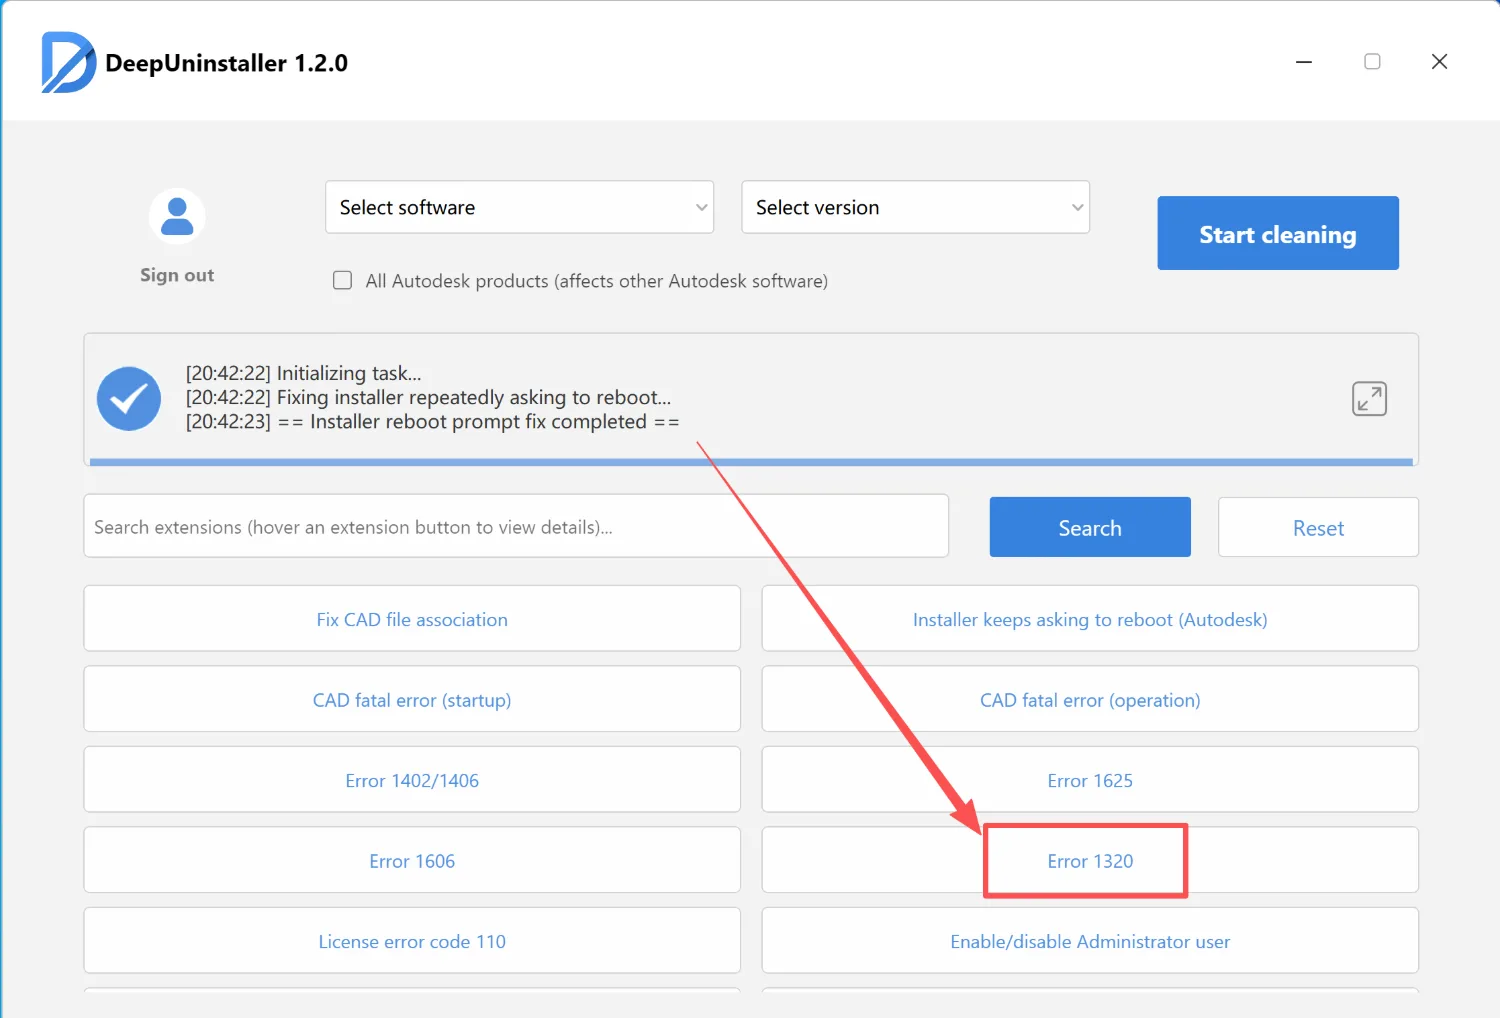Open the Select software dropdown
This screenshot has width=1500, height=1018.
coord(519,208)
